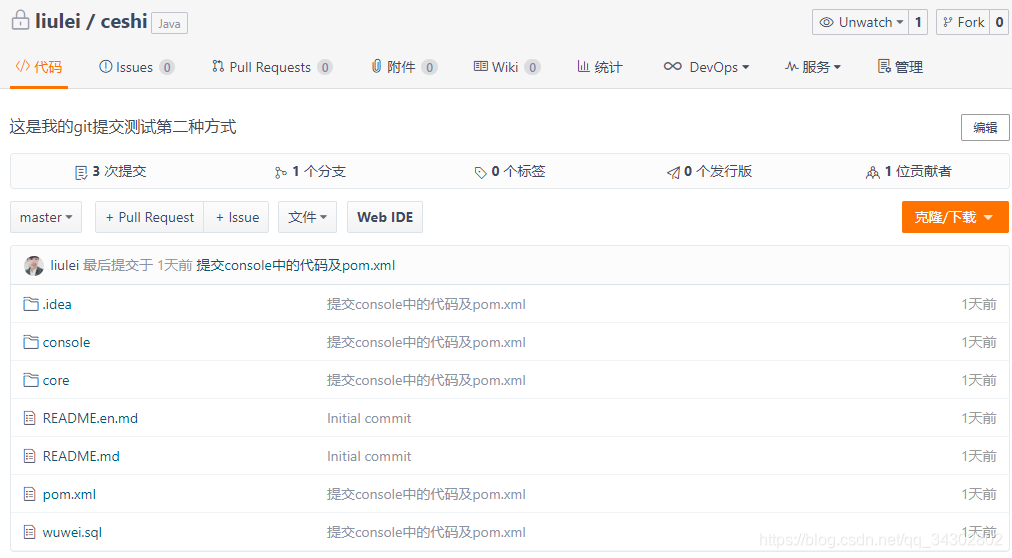Click the watcher count 1 next to Unwatch
1012x558 pixels.
pyautogui.click(x=918, y=22)
